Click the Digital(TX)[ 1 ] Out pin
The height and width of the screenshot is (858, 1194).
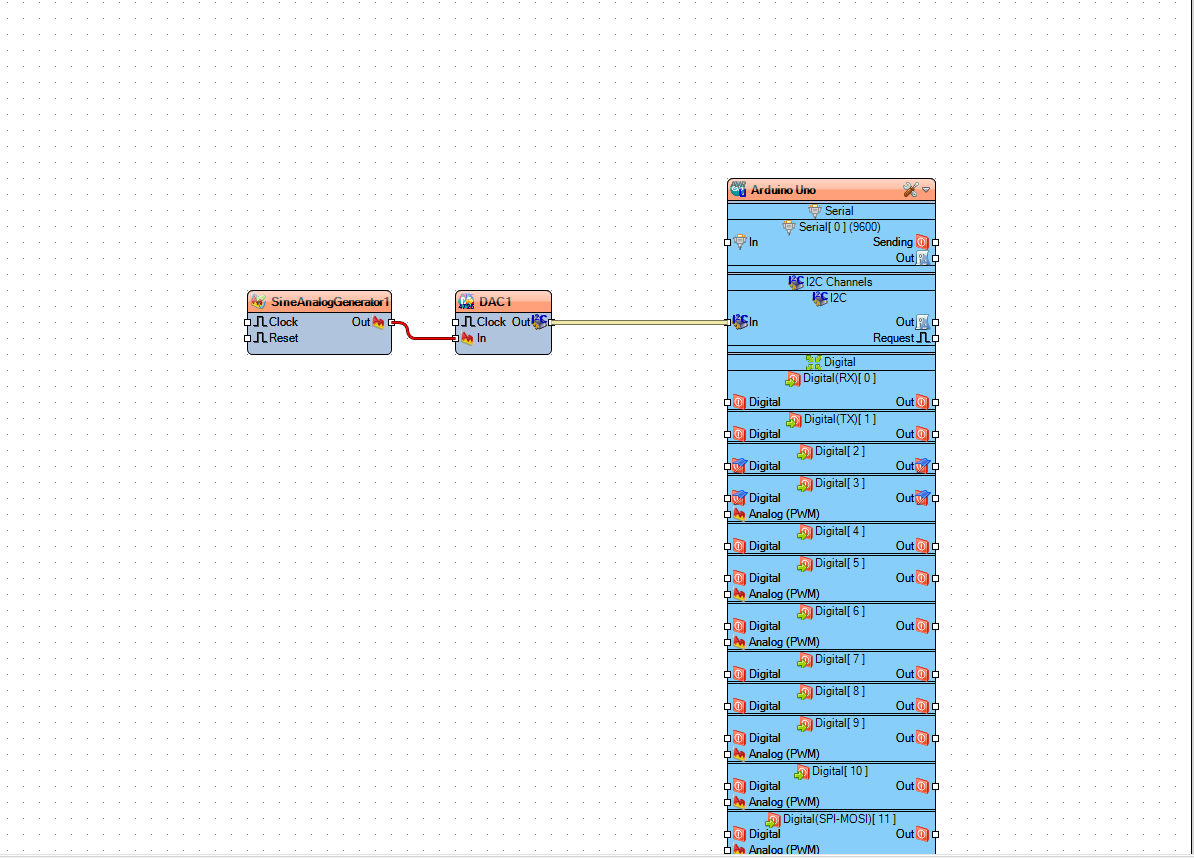point(936,434)
